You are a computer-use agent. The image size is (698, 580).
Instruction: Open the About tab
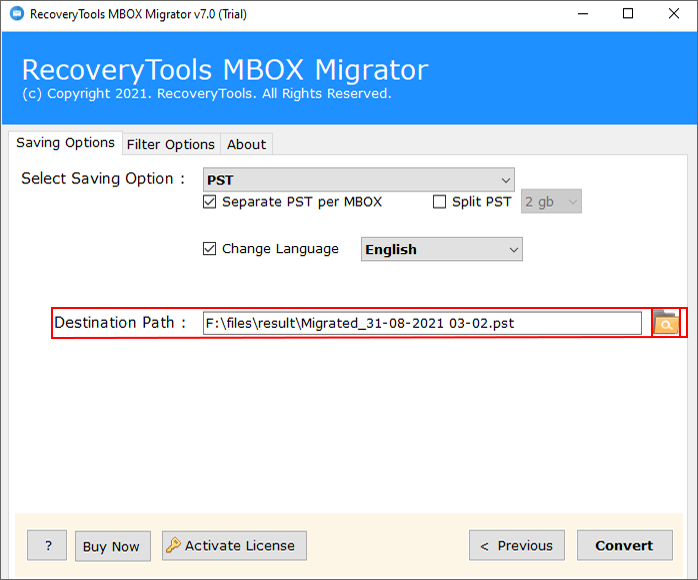(x=247, y=144)
